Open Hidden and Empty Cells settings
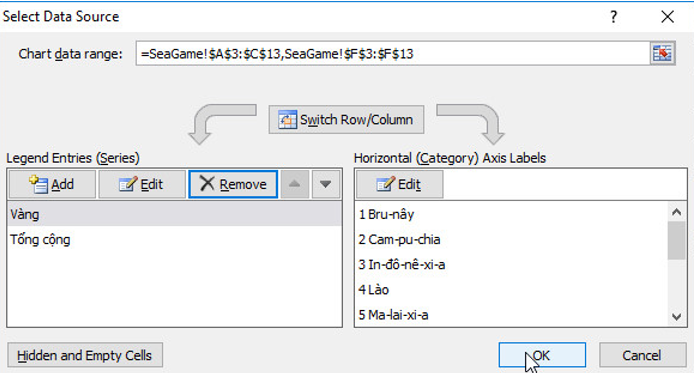This screenshot has height=373, width=694. tap(85, 355)
